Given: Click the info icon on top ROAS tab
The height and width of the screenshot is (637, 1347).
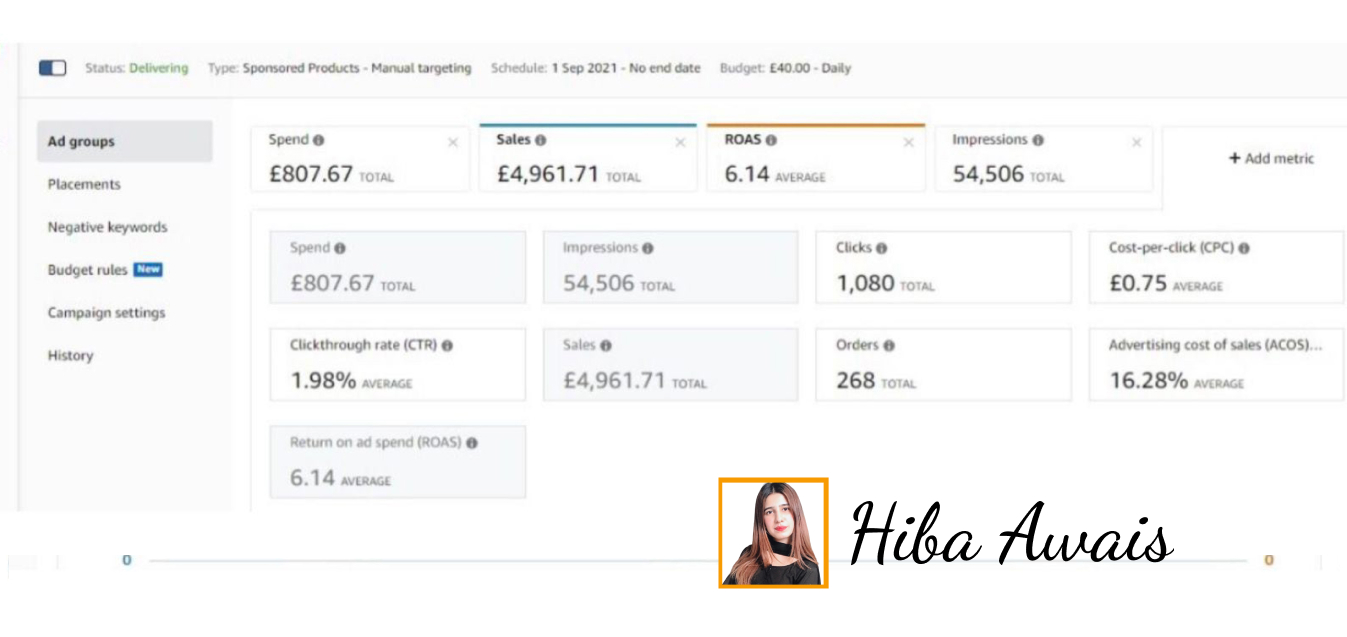Looking at the screenshot, I should click(771, 141).
